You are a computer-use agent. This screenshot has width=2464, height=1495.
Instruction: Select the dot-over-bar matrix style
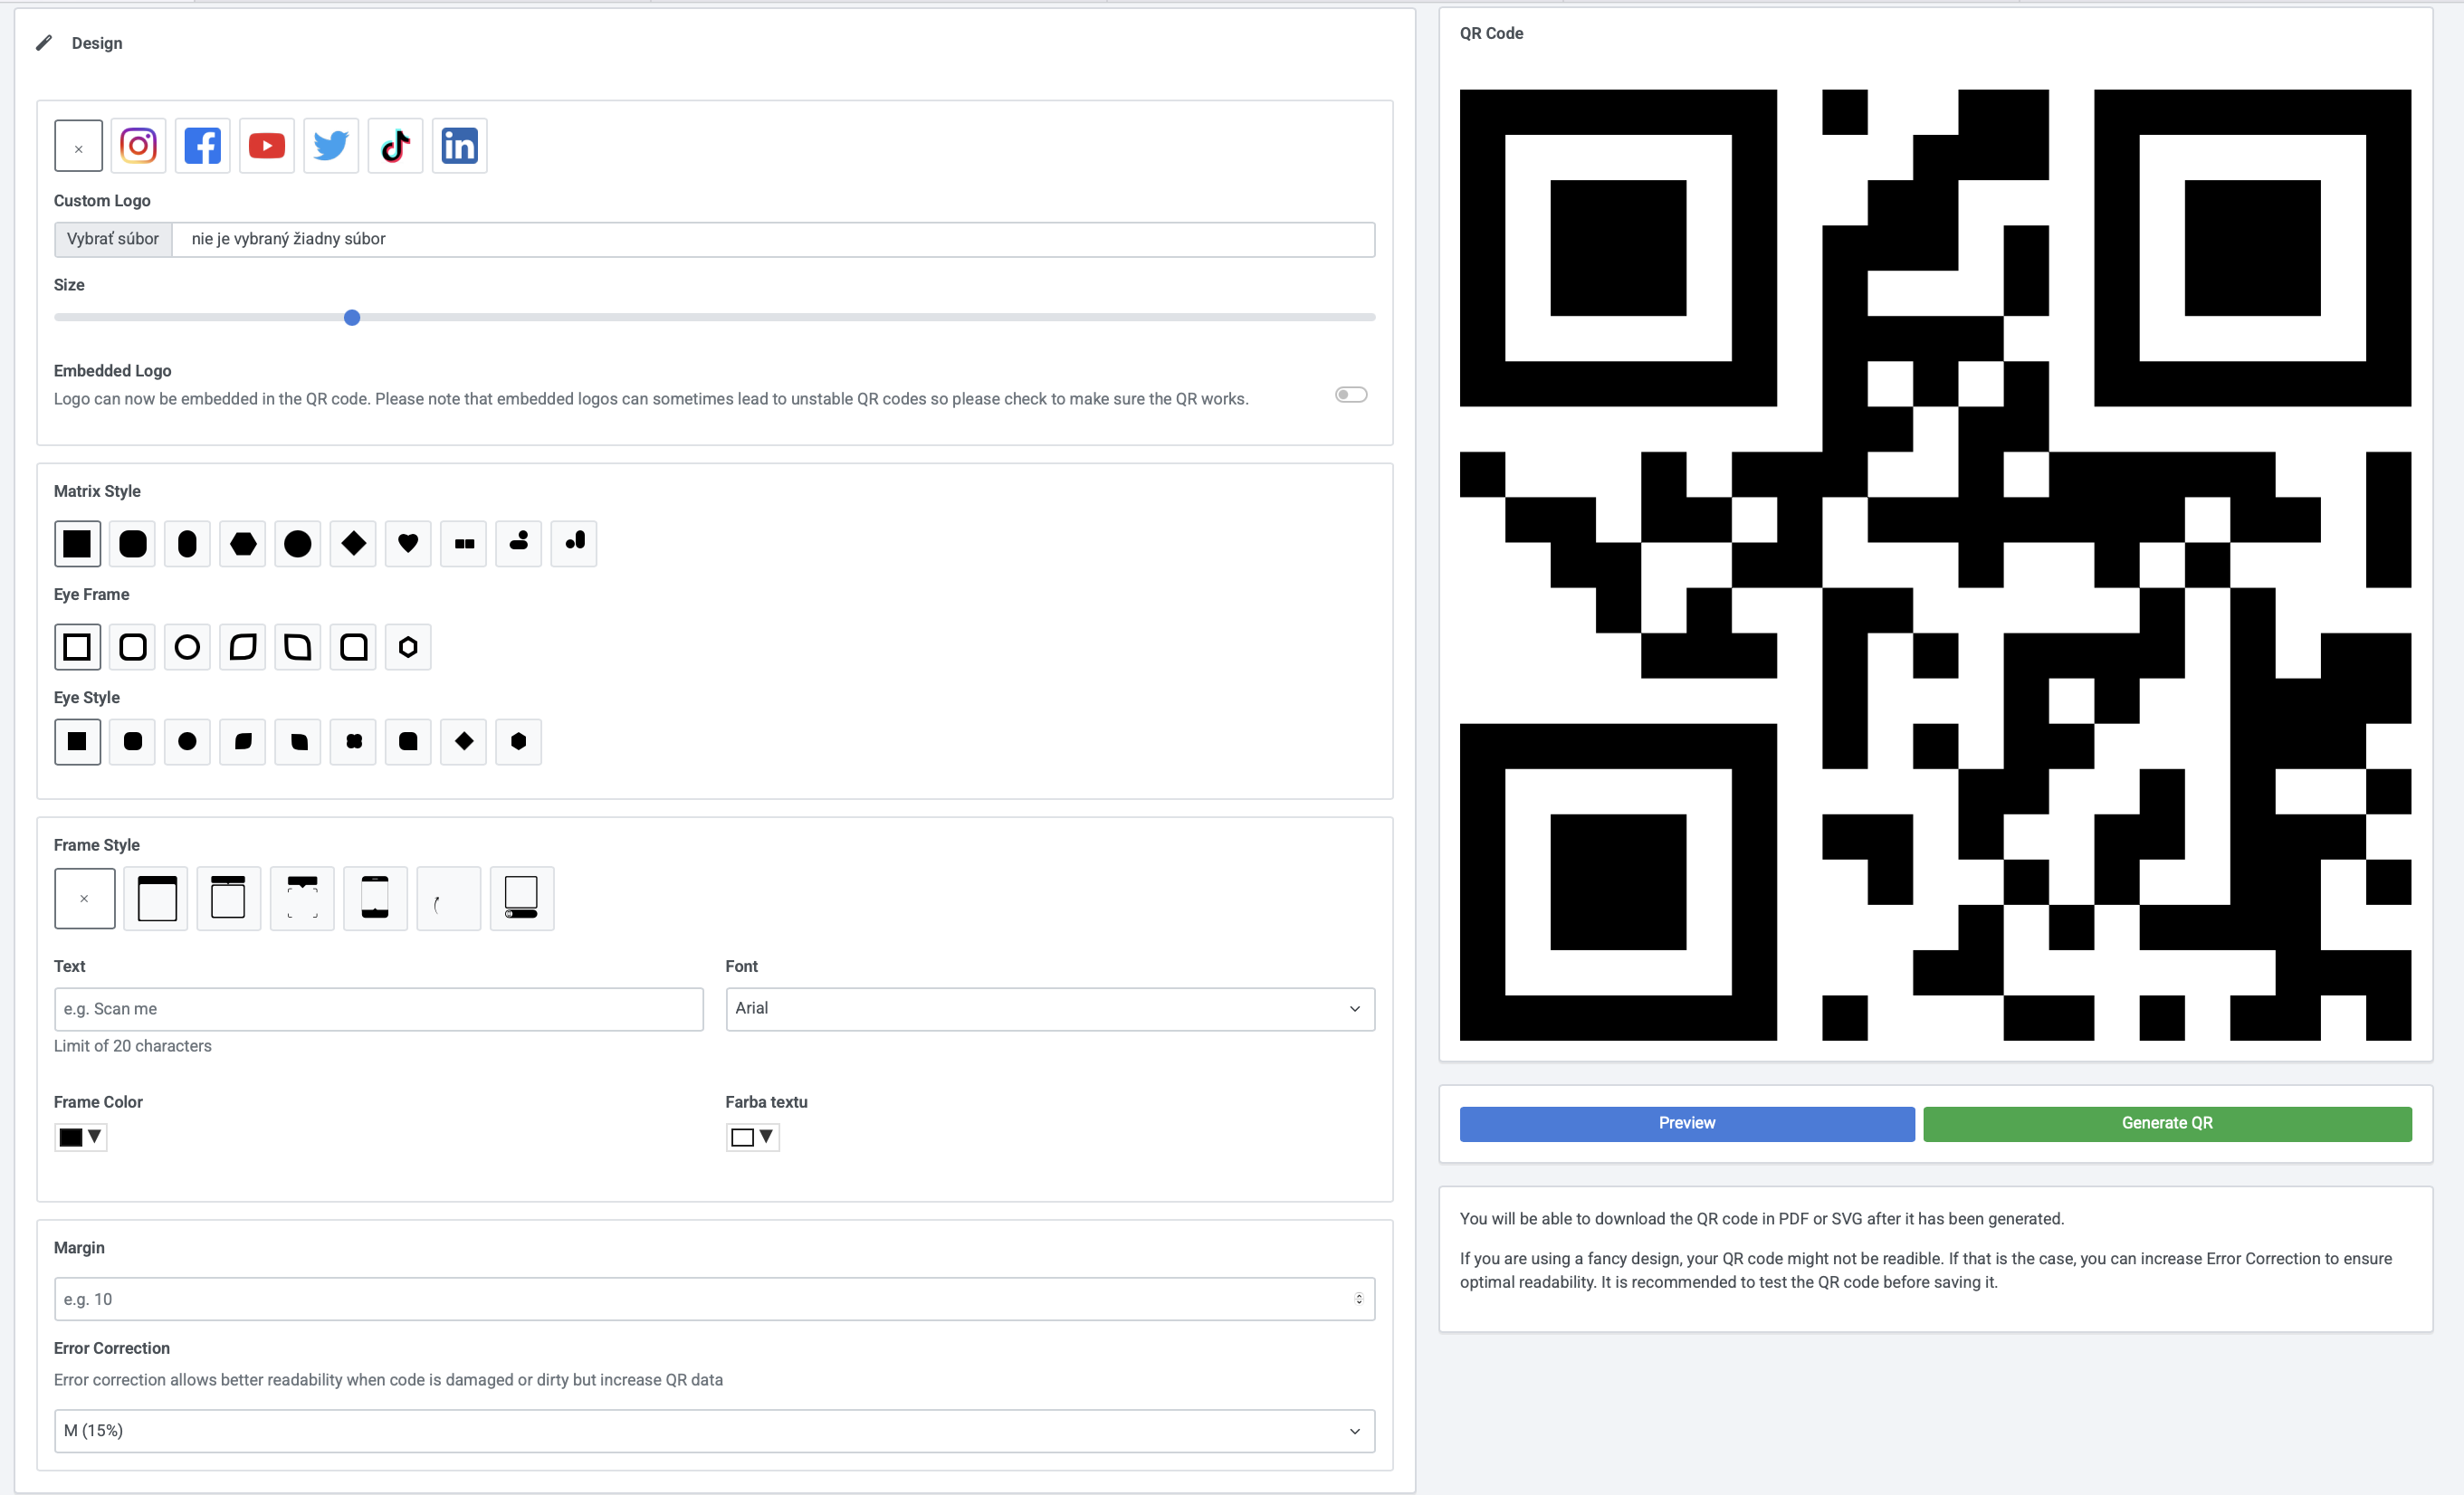coord(519,544)
